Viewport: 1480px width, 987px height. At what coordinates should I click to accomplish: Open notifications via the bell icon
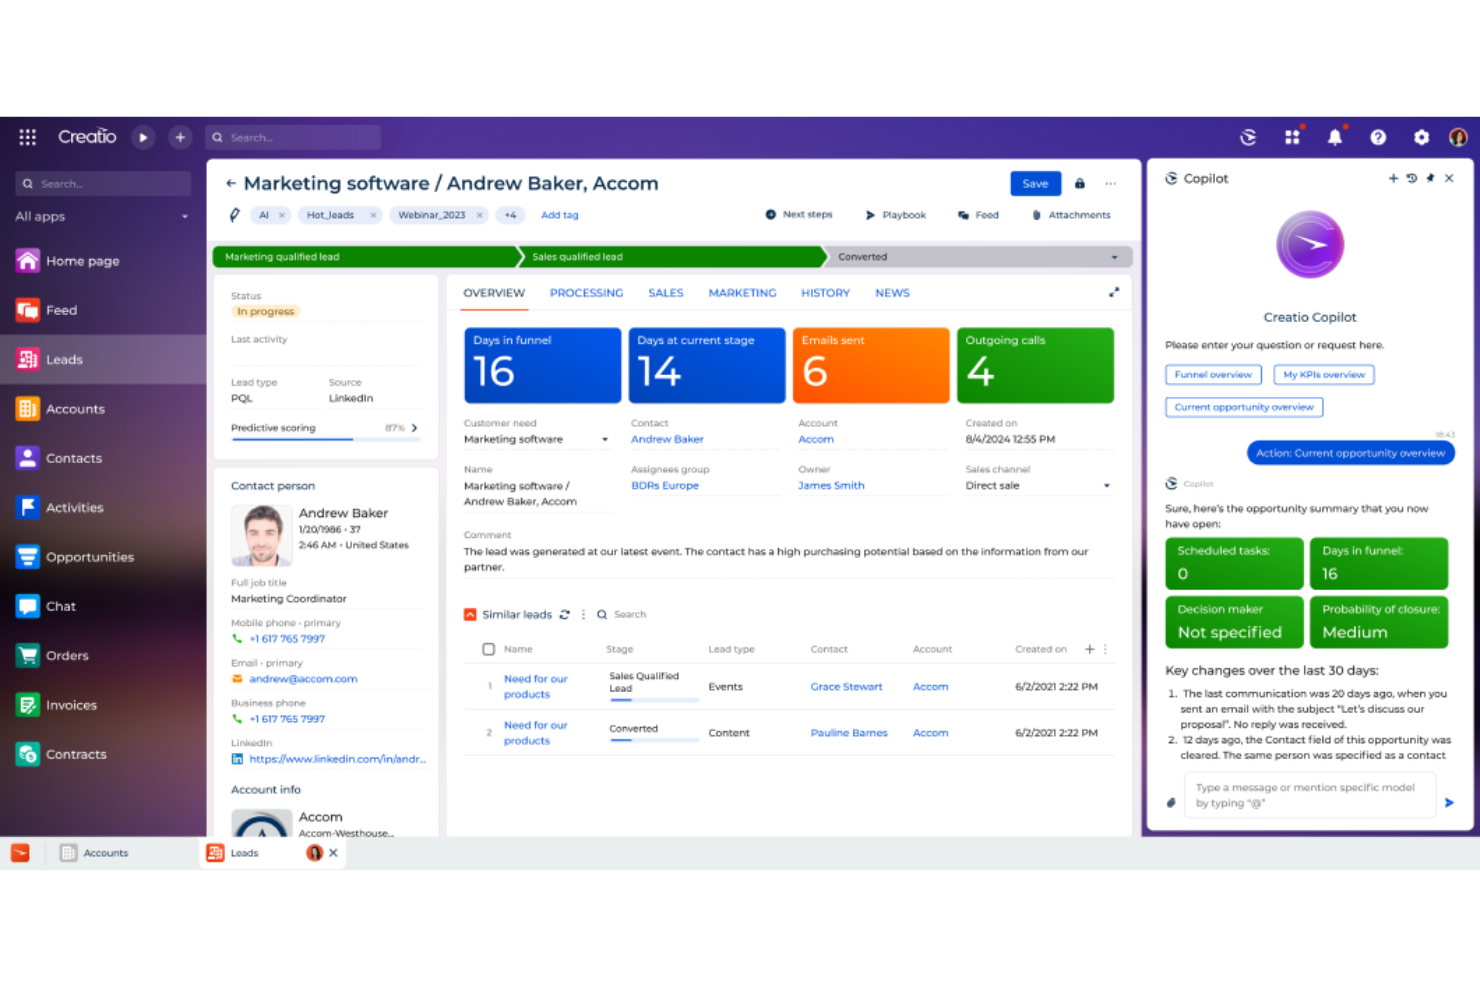pyautogui.click(x=1335, y=137)
